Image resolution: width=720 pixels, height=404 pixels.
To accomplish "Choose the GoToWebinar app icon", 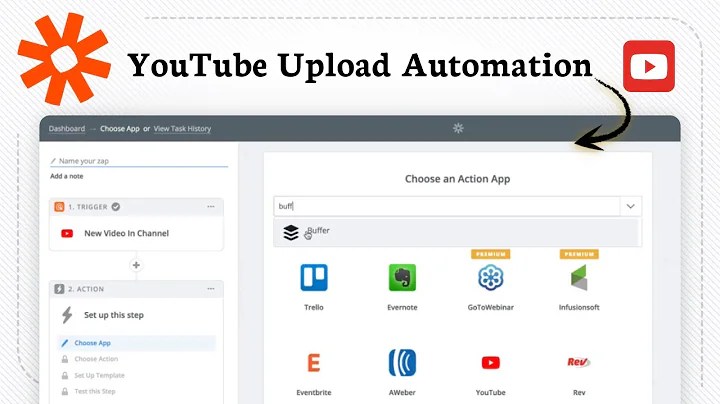I will click(490, 277).
